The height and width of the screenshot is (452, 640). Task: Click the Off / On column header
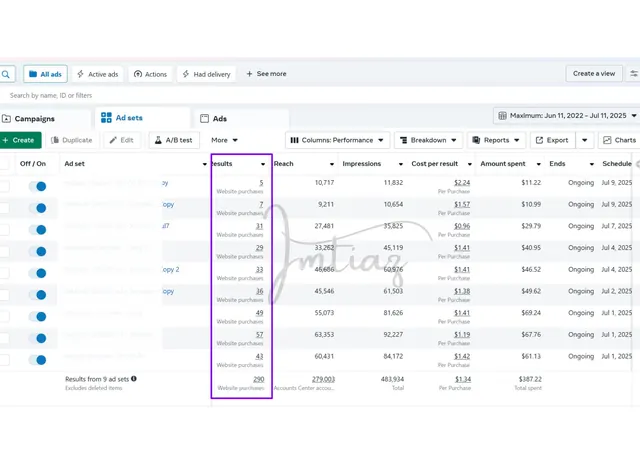pos(33,164)
